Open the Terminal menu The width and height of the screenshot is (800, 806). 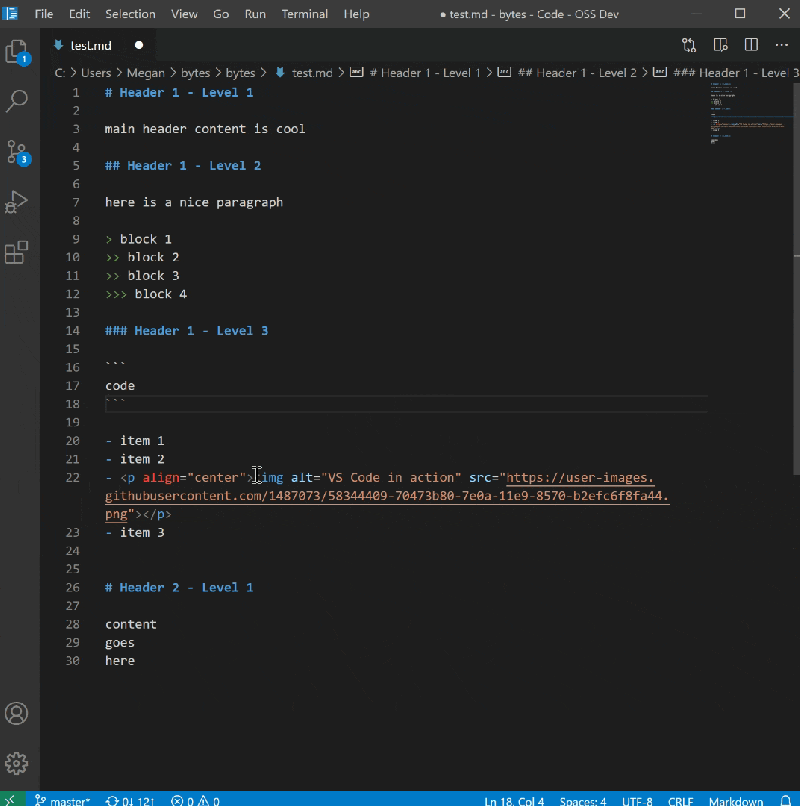304,14
